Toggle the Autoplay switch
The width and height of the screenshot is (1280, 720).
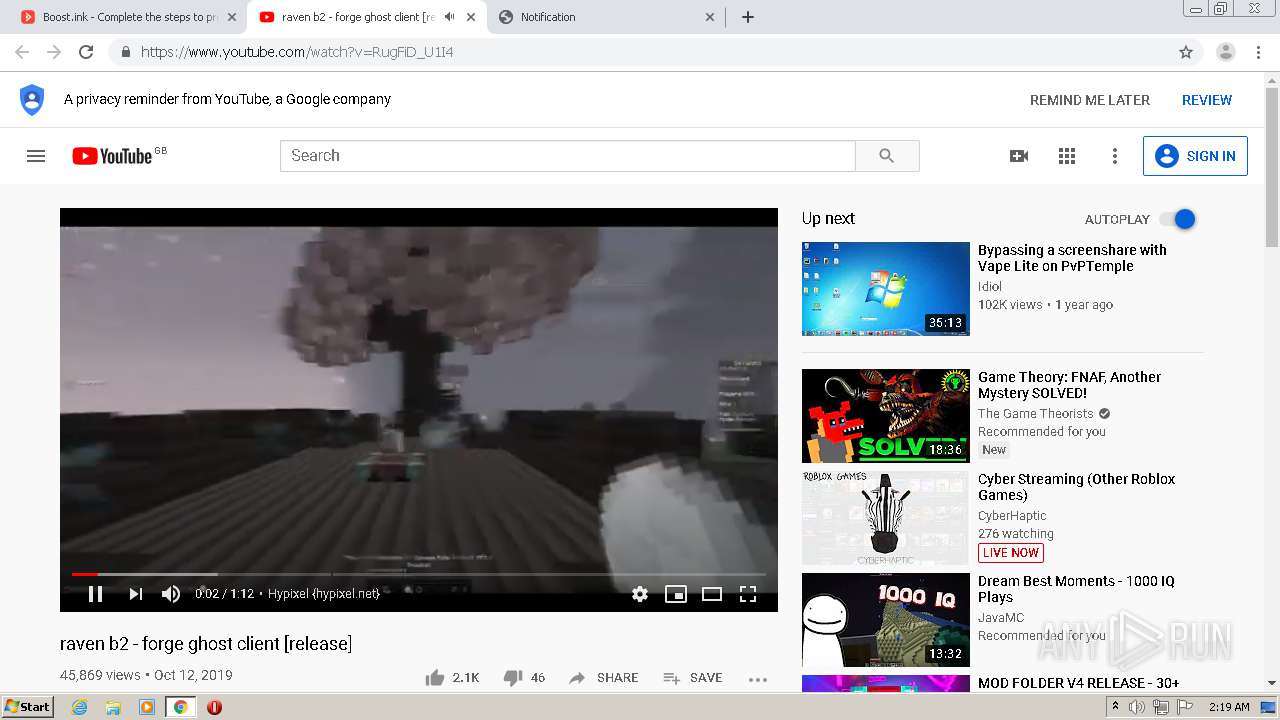[1177, 219]
